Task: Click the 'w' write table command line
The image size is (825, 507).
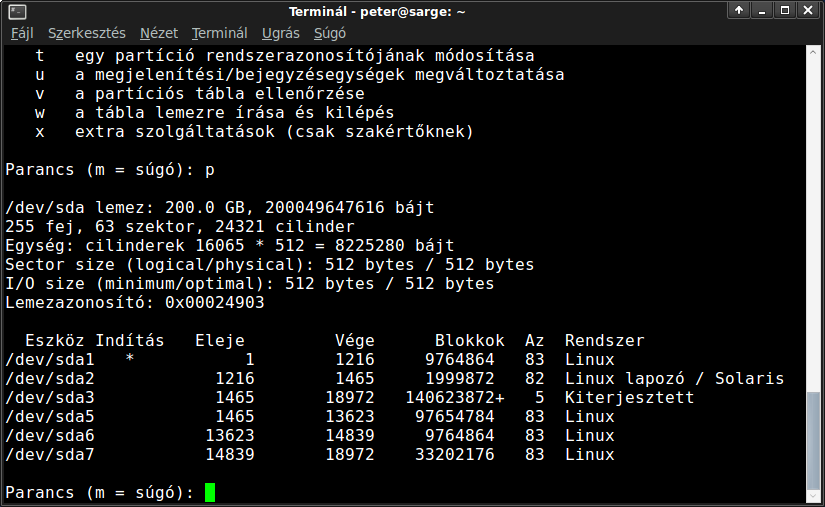Action: 215,113
